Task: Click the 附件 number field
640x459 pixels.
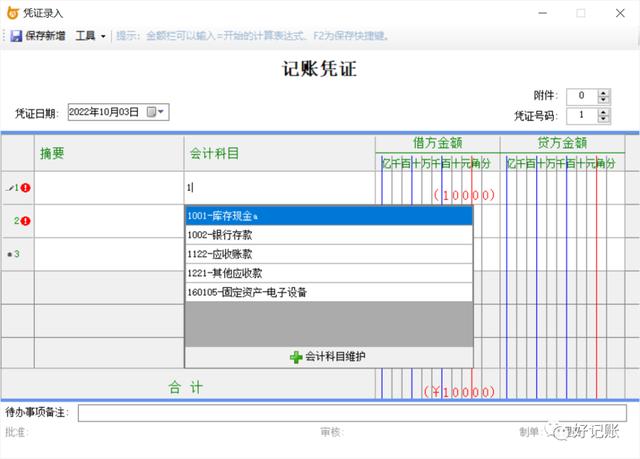Action: coord(582,96)
